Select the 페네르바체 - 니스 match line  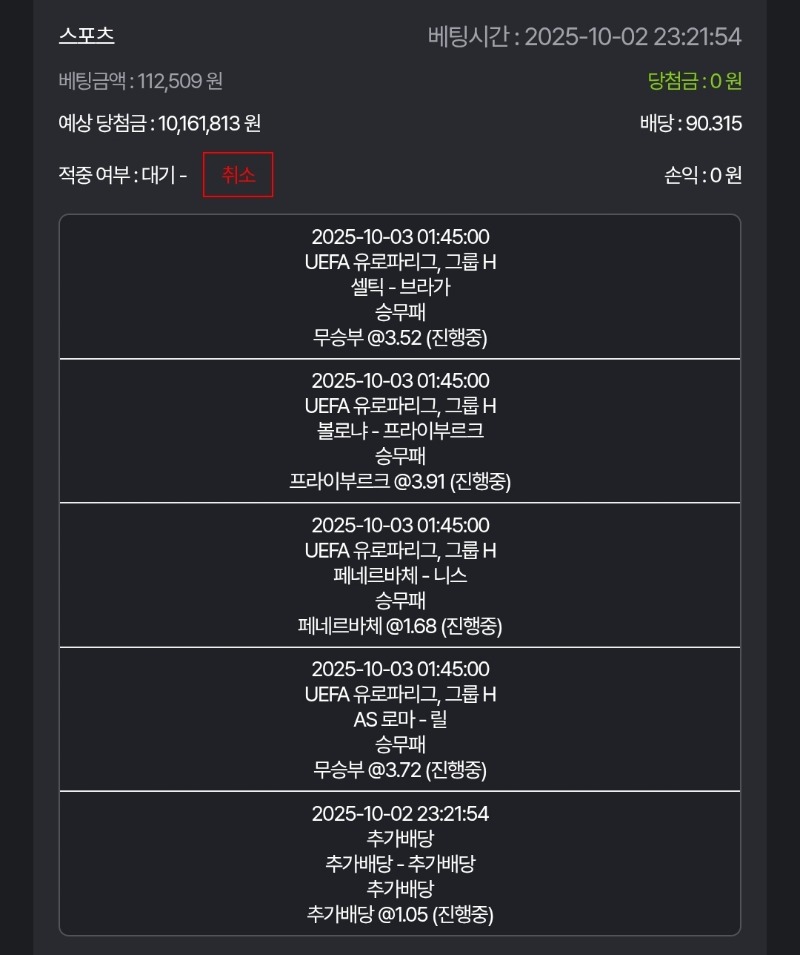pos(400,576)
